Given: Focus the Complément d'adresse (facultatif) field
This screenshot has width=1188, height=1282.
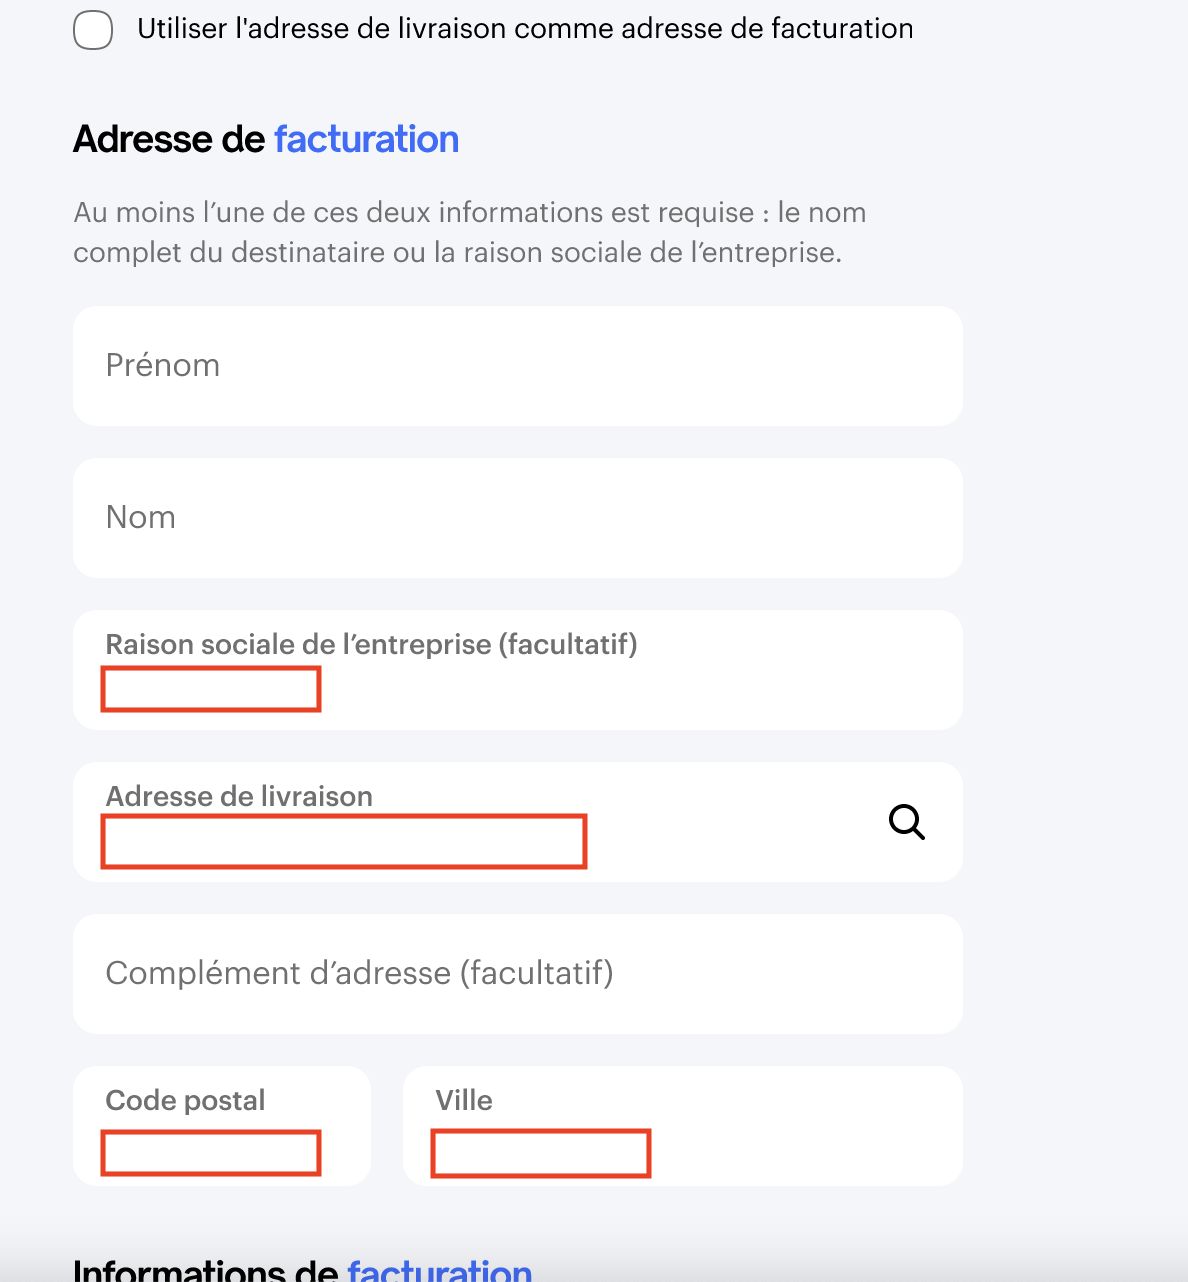Looking at the screenshot, I should [517, 974].
